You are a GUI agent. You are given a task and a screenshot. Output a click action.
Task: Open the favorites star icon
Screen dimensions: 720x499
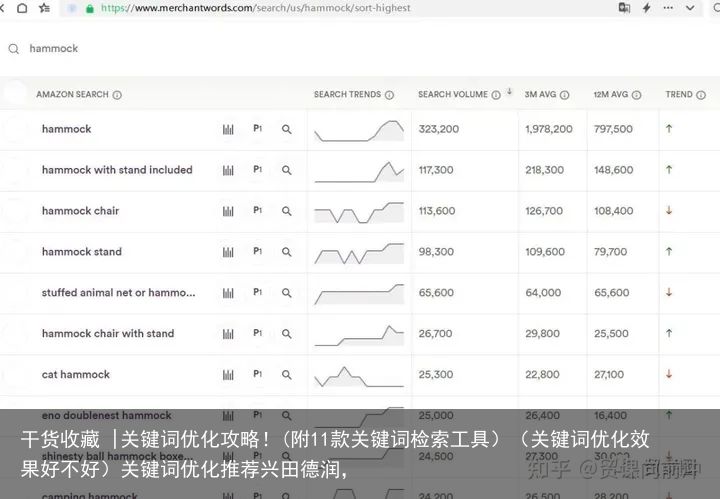point(45,8)
